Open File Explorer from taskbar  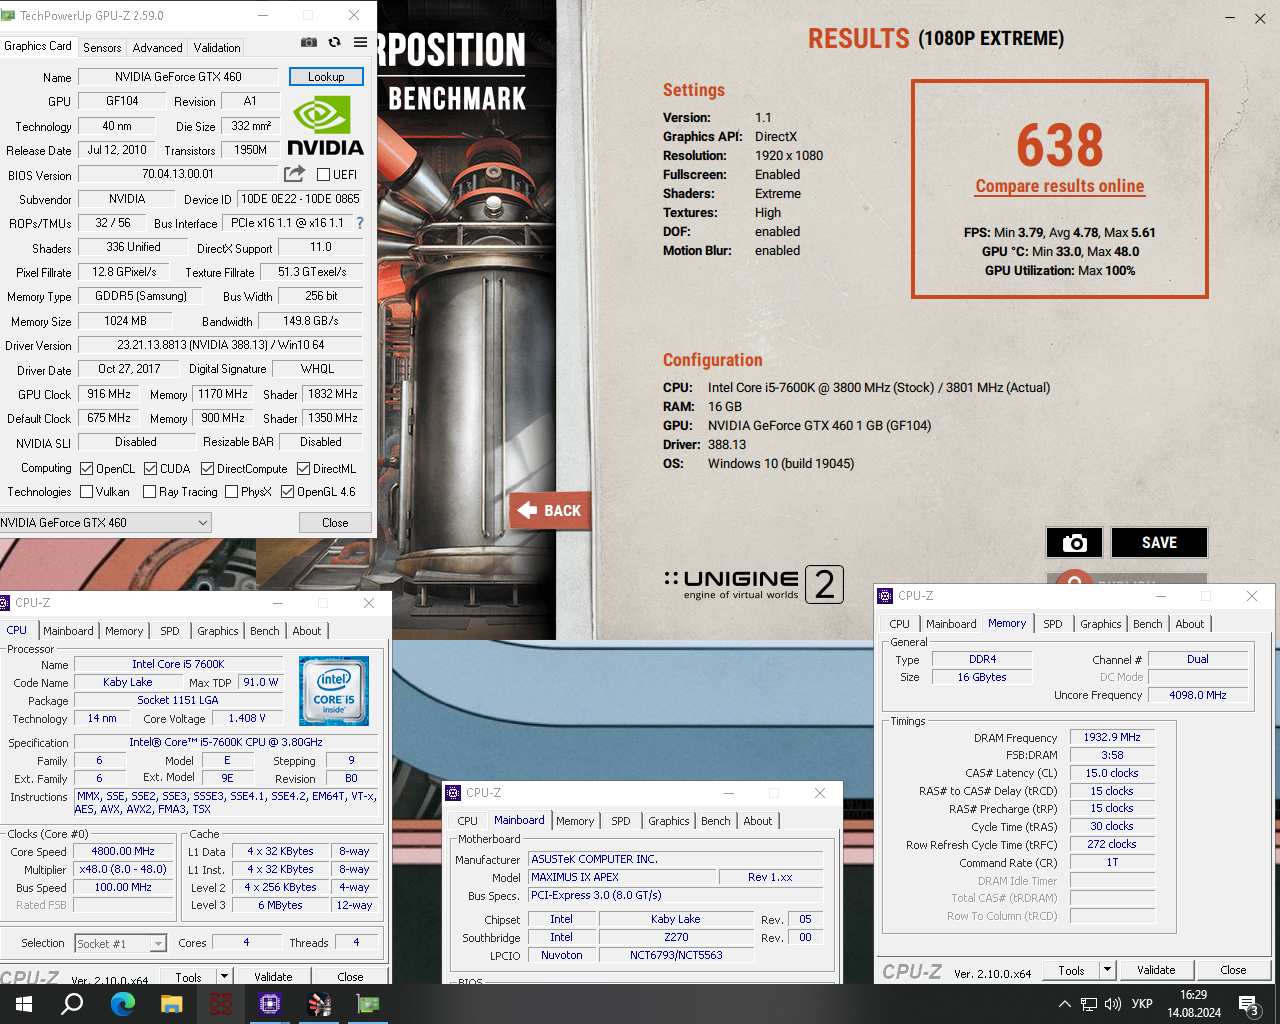click(x=171, y=1004)
